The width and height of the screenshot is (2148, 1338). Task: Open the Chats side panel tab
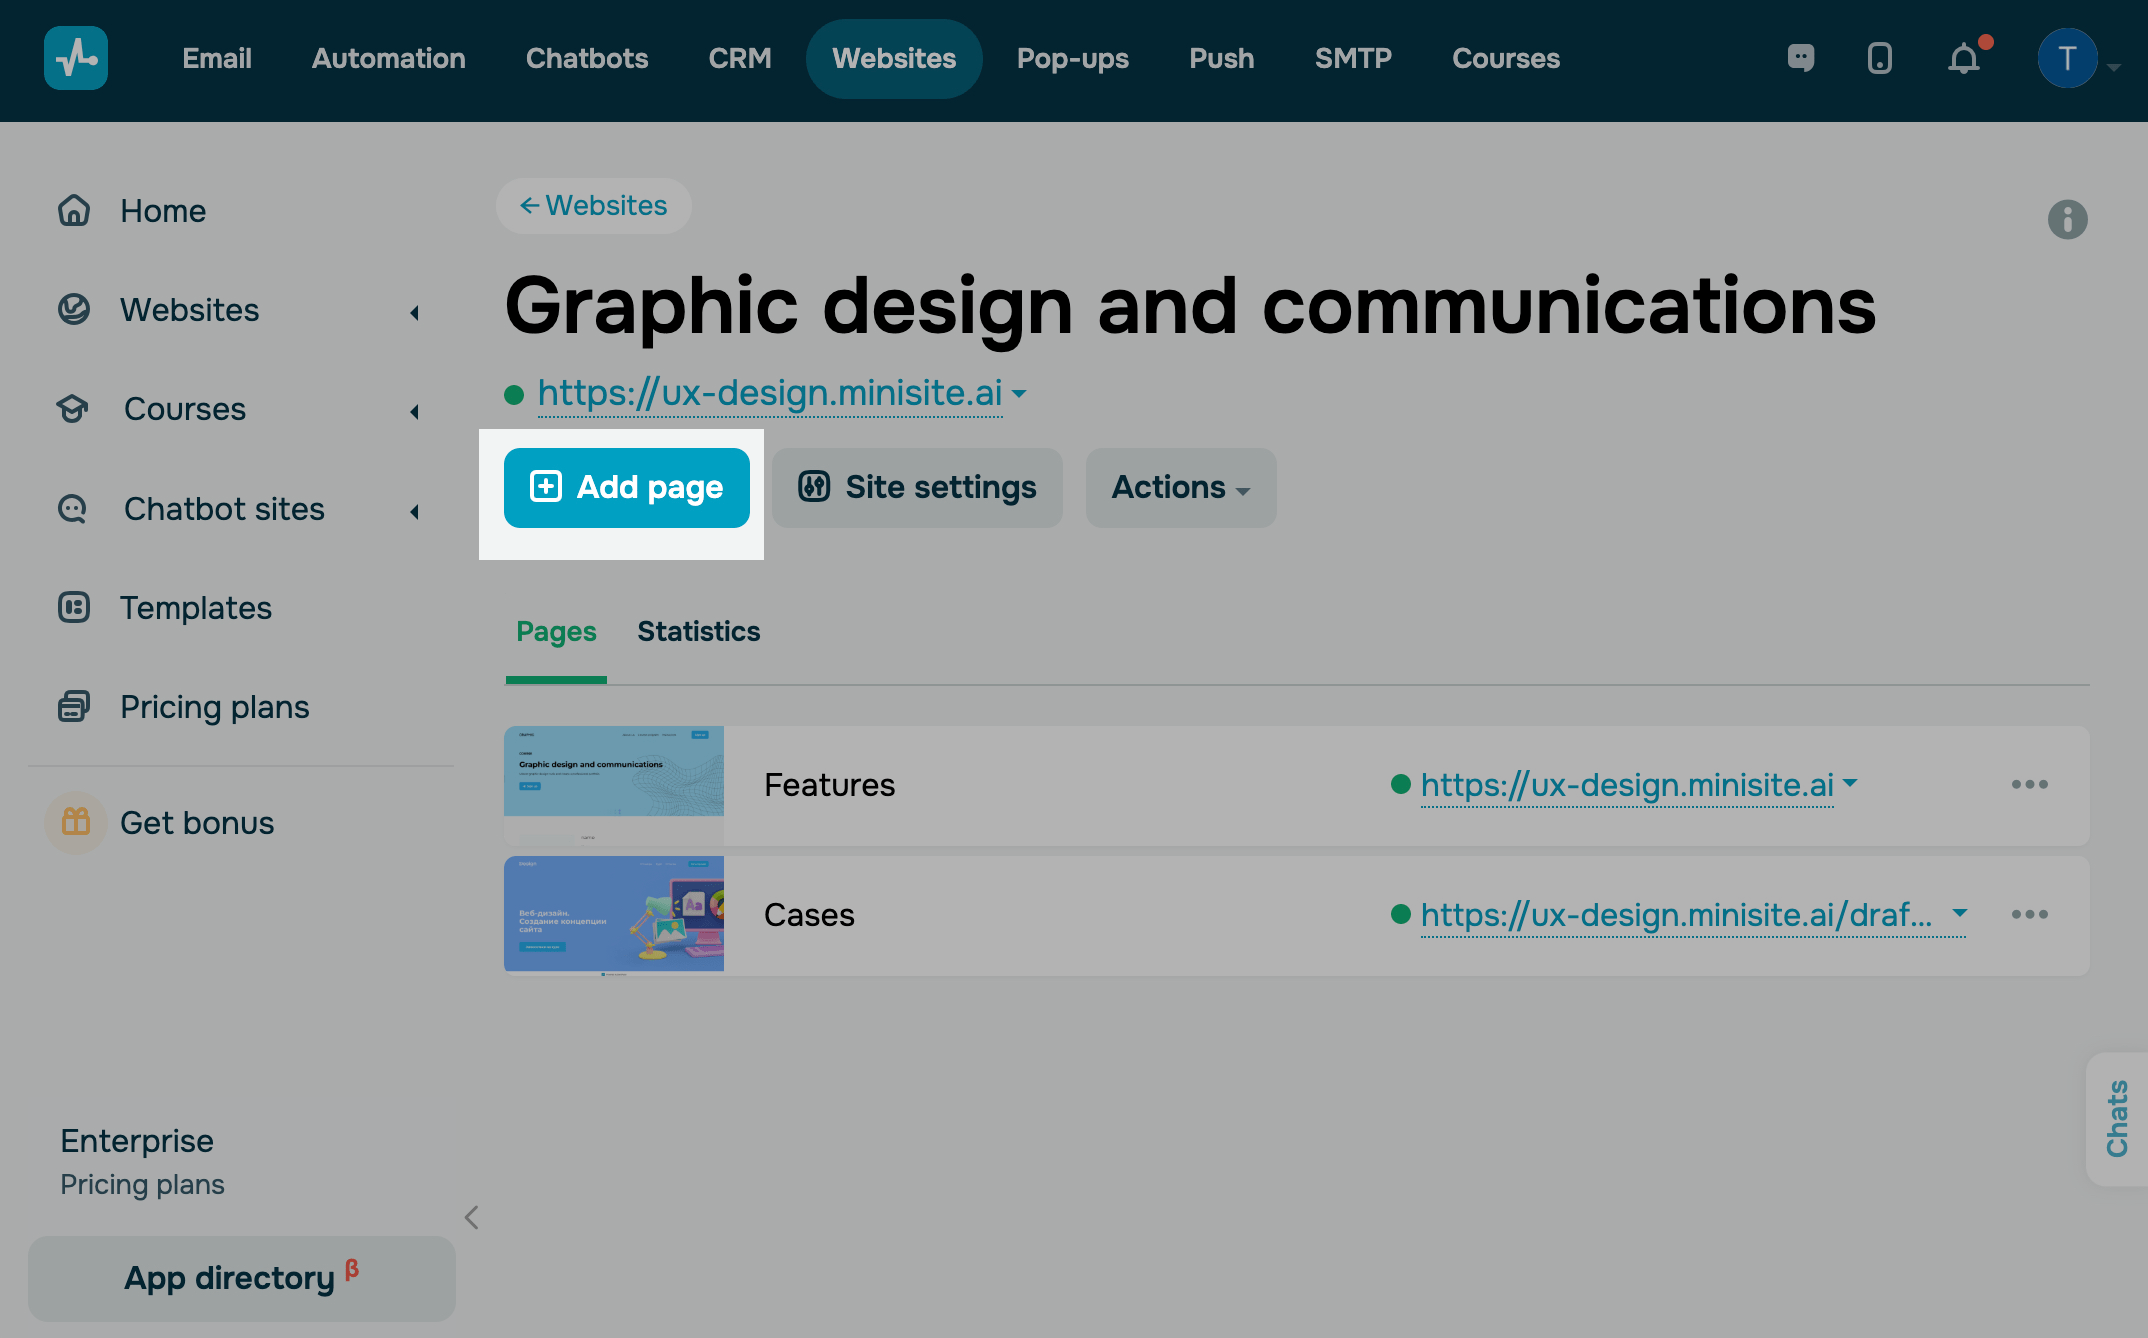point(2117,1118)
